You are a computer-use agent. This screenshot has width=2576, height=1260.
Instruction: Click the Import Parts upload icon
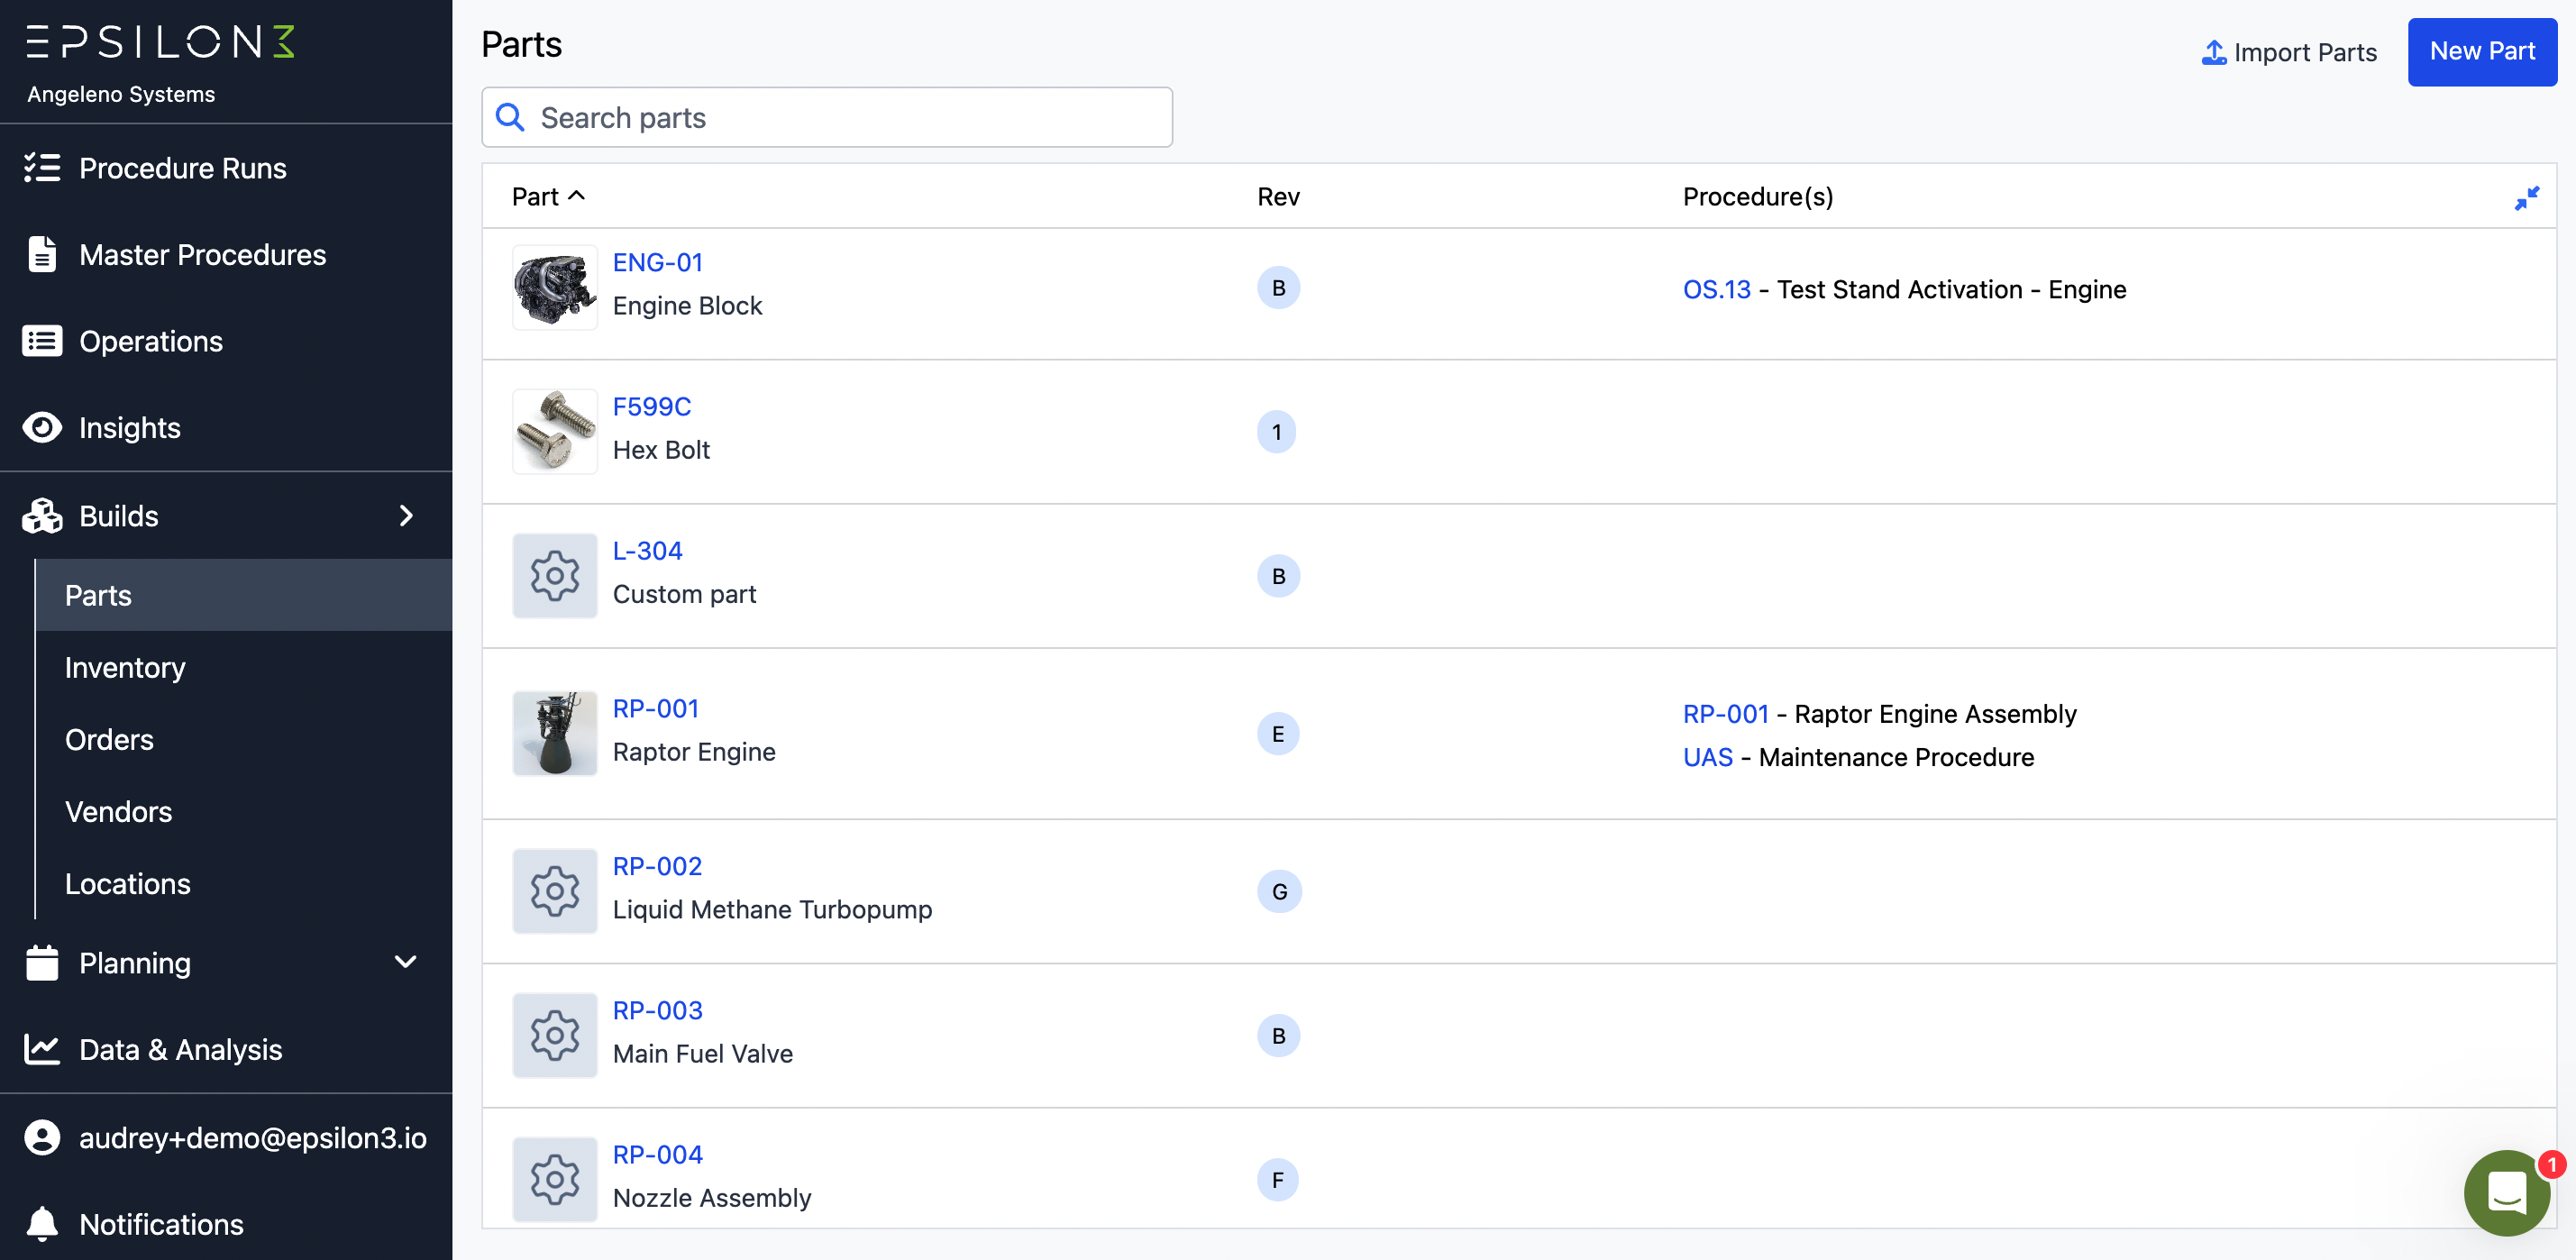click(2213, 52)
